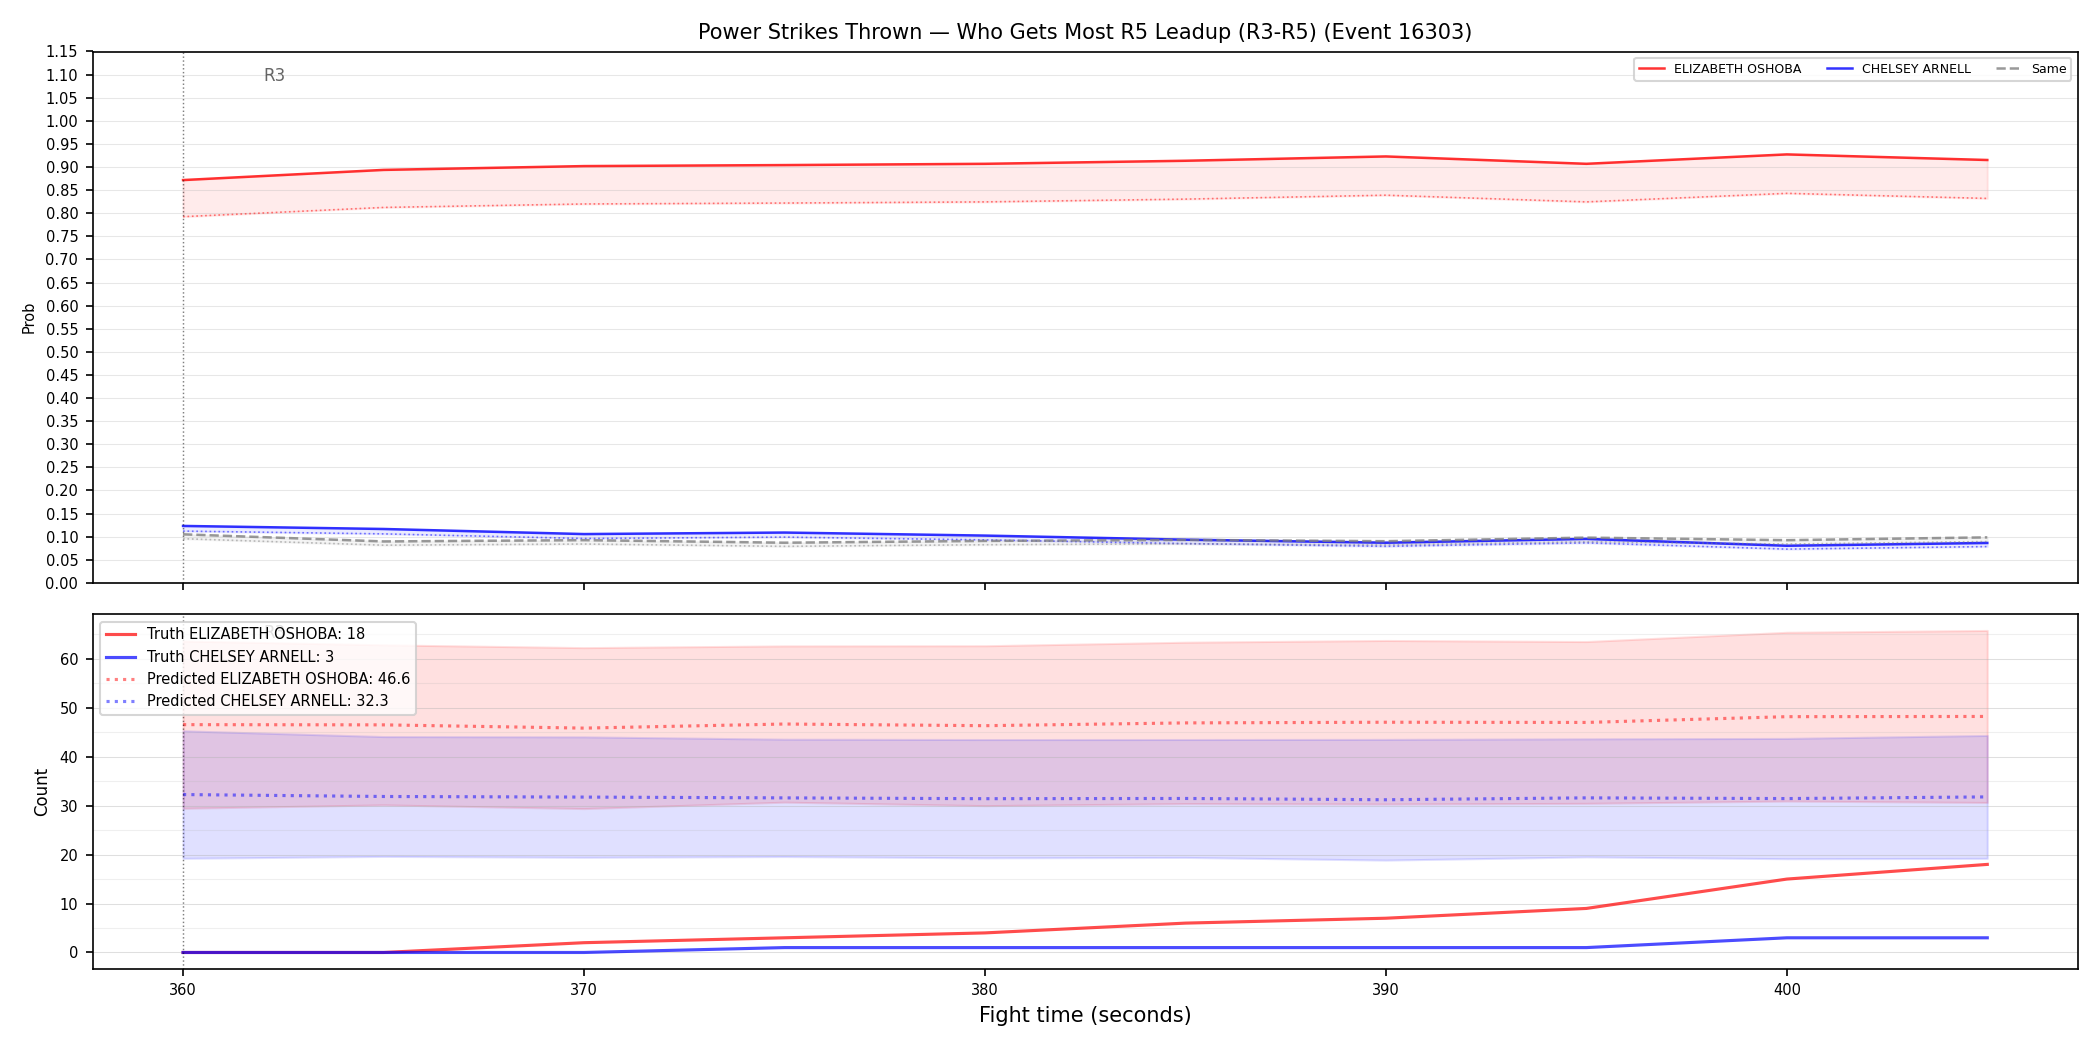Click the 'Count' y-axis label
This screenshot has width=2100, height=1050.
(41, 792)
